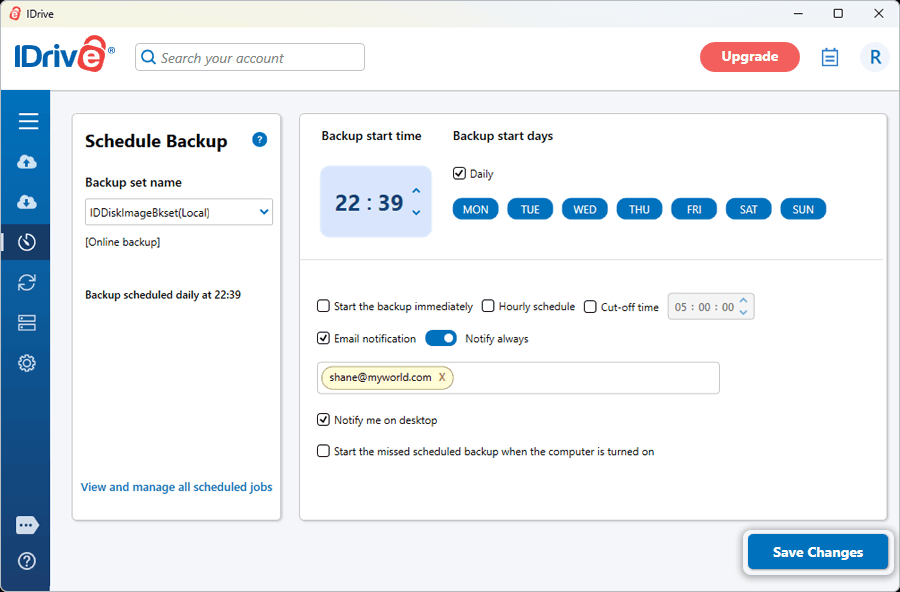900x592 pixels.
Task: Enable the Hourly schedule checkbox
Action: tap(488, 306)
